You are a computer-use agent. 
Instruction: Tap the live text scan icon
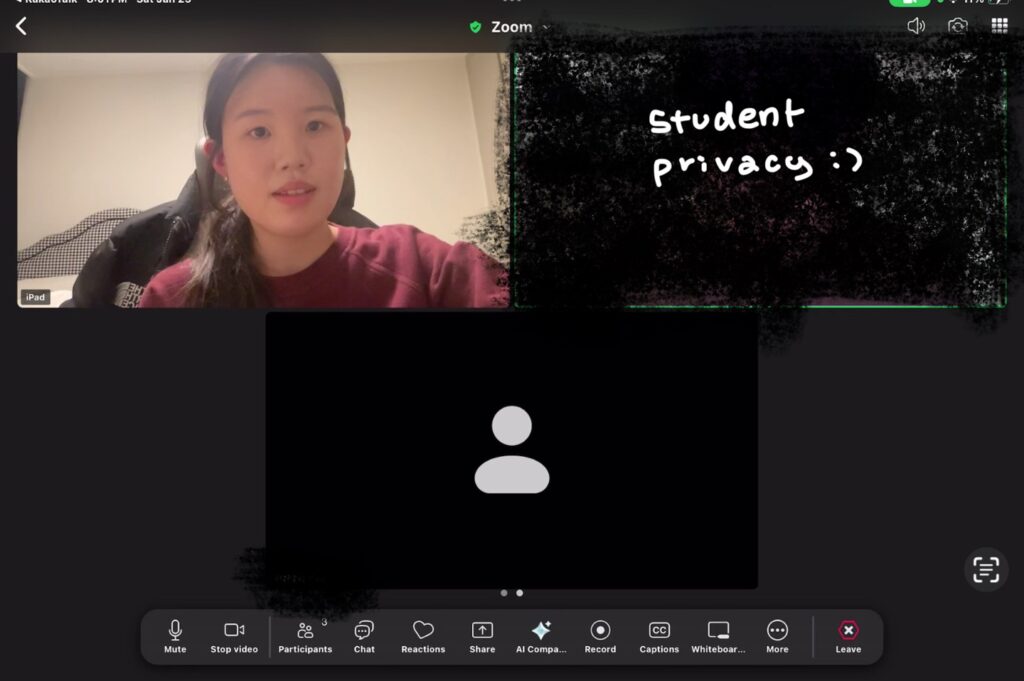985,569
